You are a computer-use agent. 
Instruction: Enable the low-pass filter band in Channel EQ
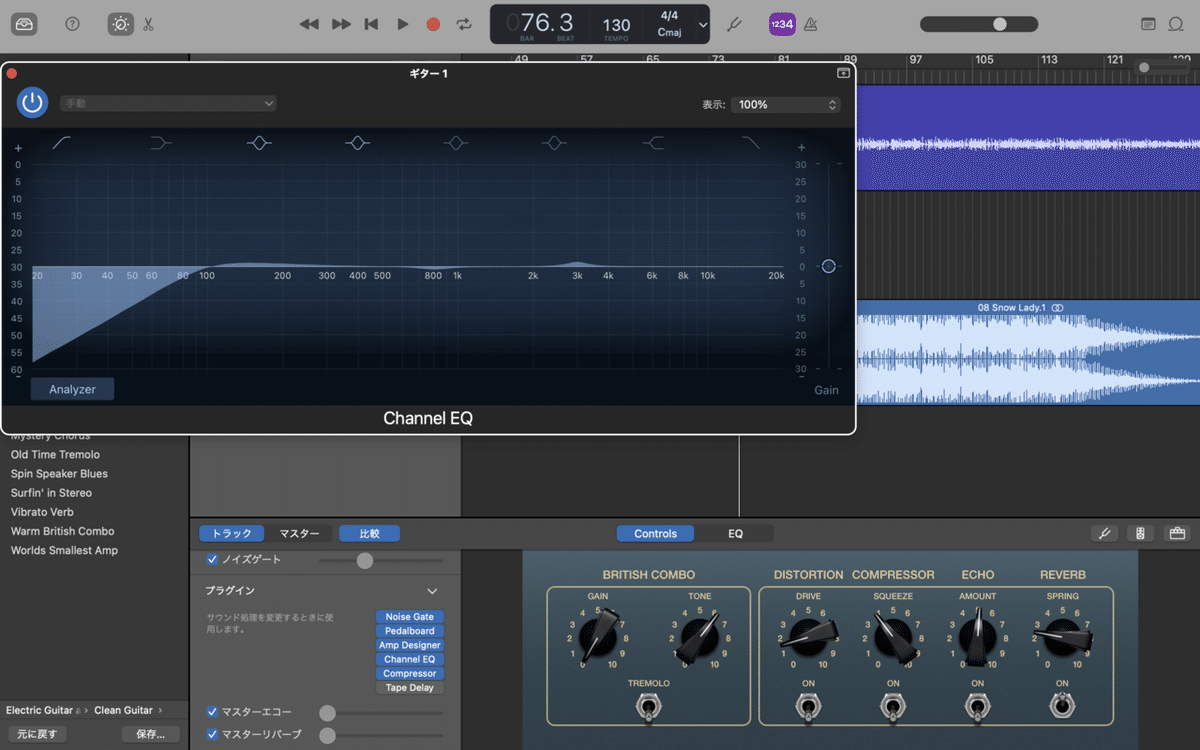pos(751,143)
